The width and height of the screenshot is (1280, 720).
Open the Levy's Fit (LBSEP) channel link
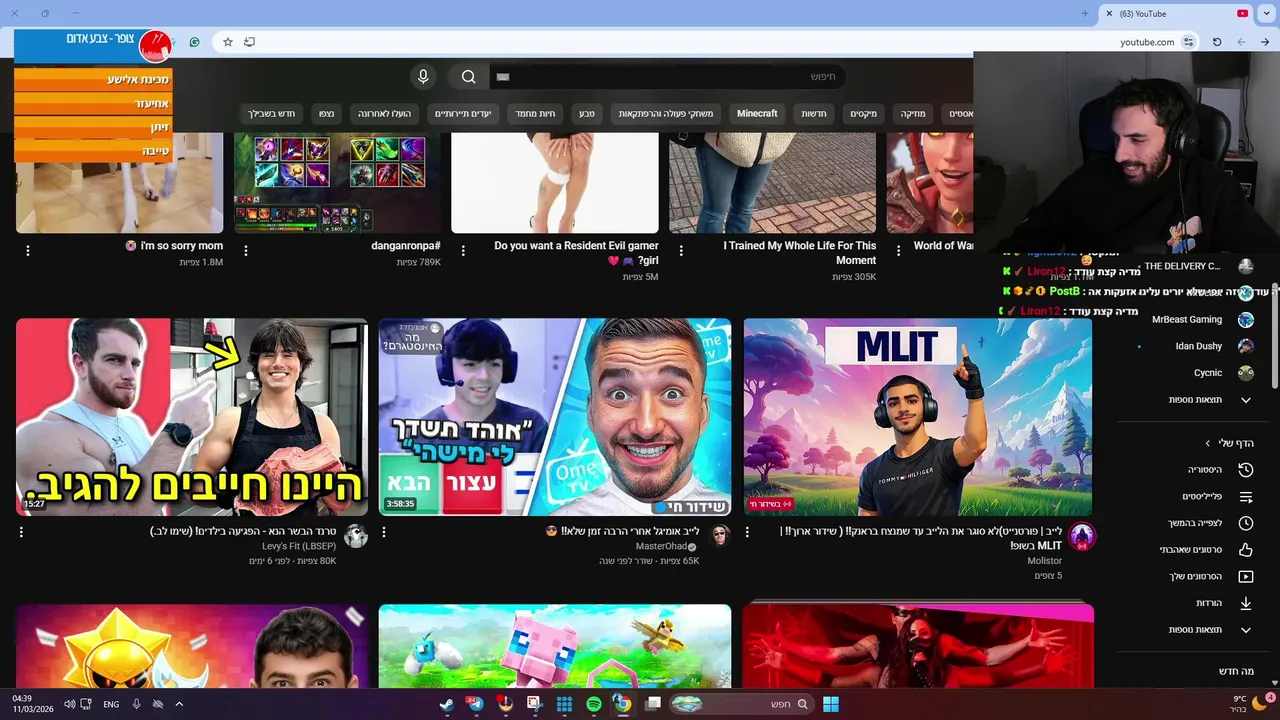pos(299,547)
